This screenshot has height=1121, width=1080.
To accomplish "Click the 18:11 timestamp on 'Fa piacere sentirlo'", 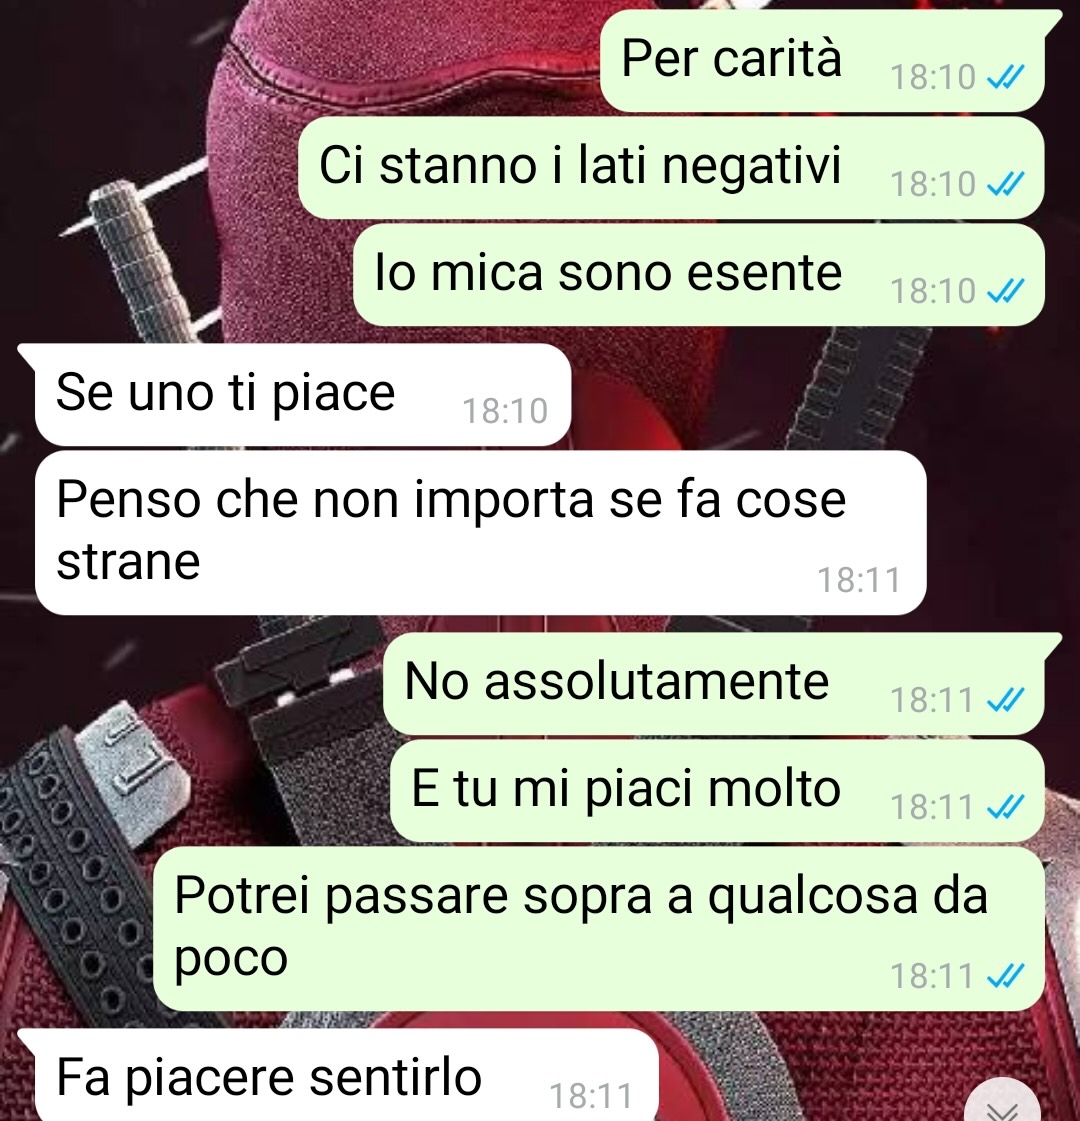I will pos(590,1096).
